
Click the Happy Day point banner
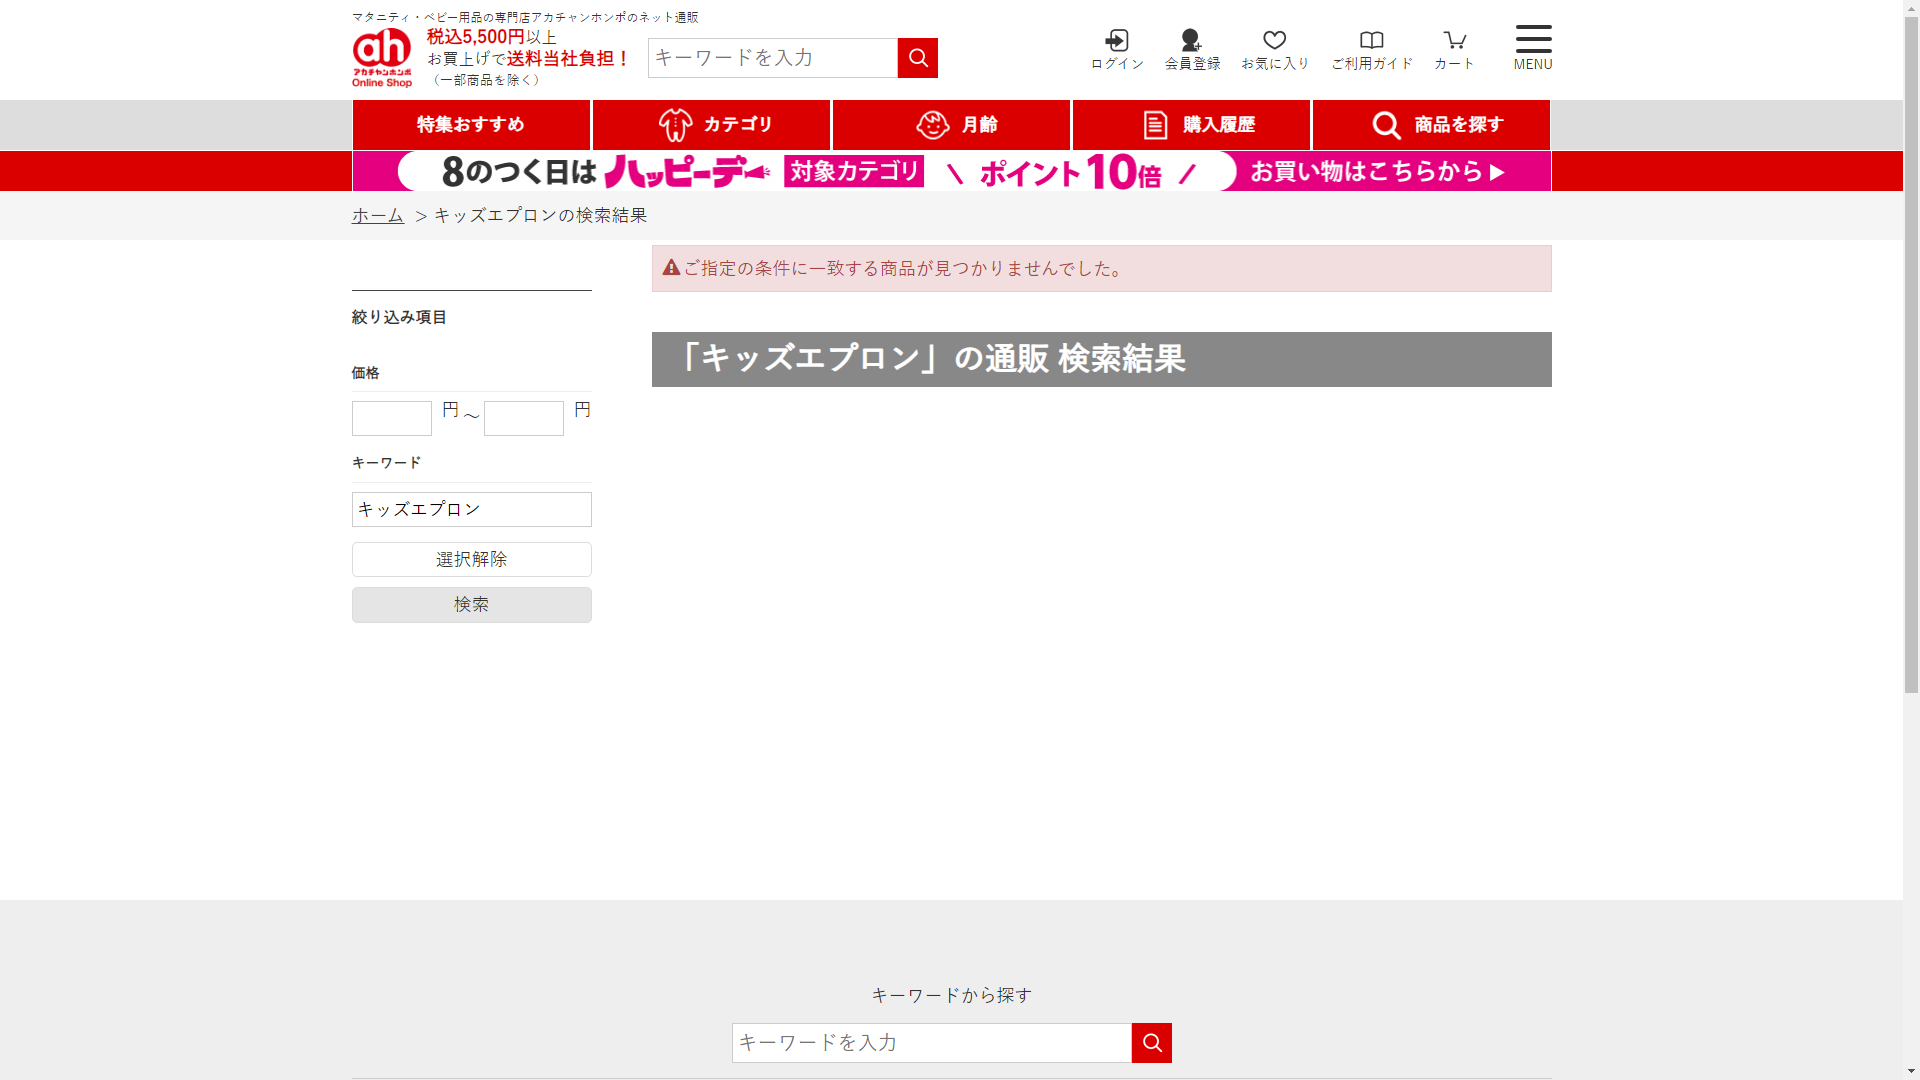point(951,171)
